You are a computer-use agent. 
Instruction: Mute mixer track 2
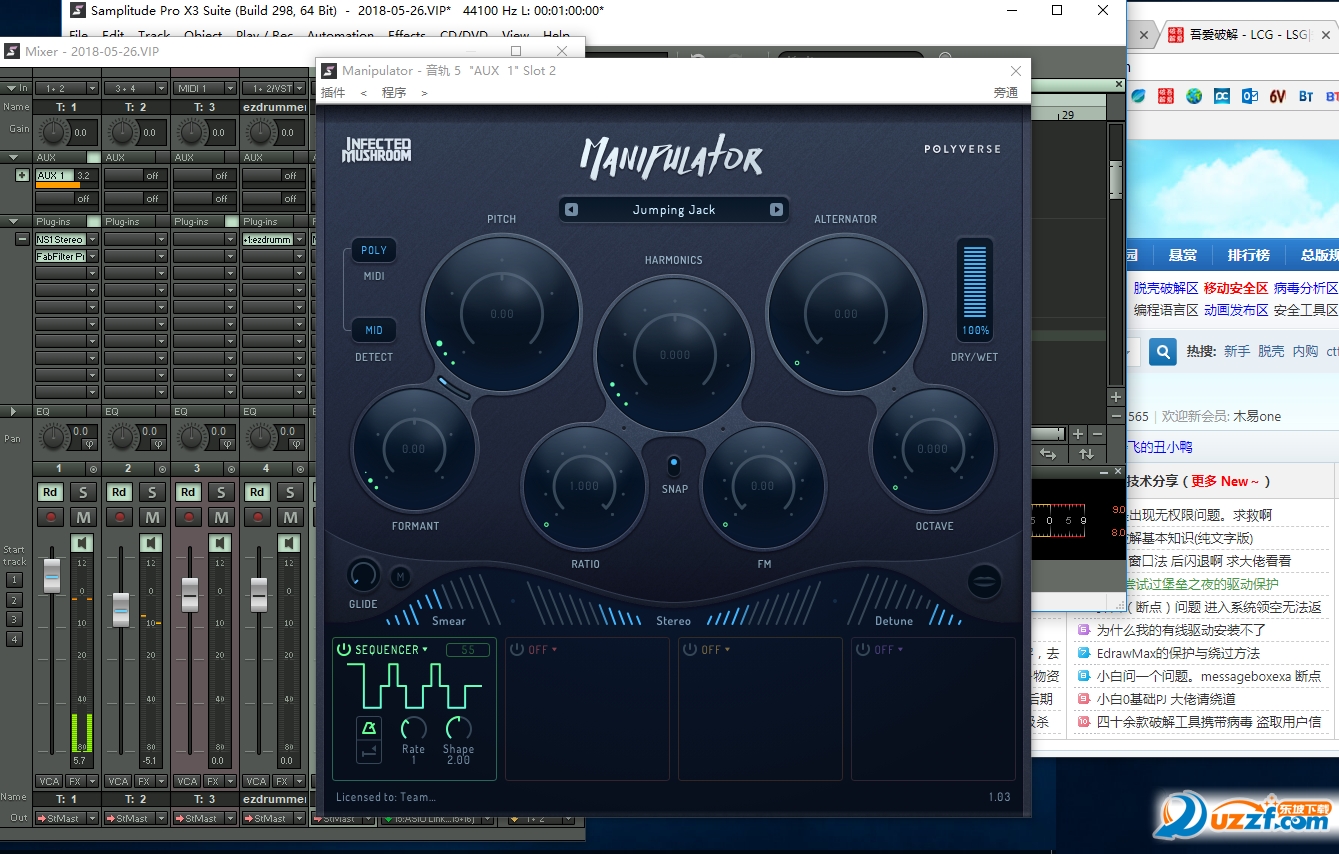[x=152, y=517]
